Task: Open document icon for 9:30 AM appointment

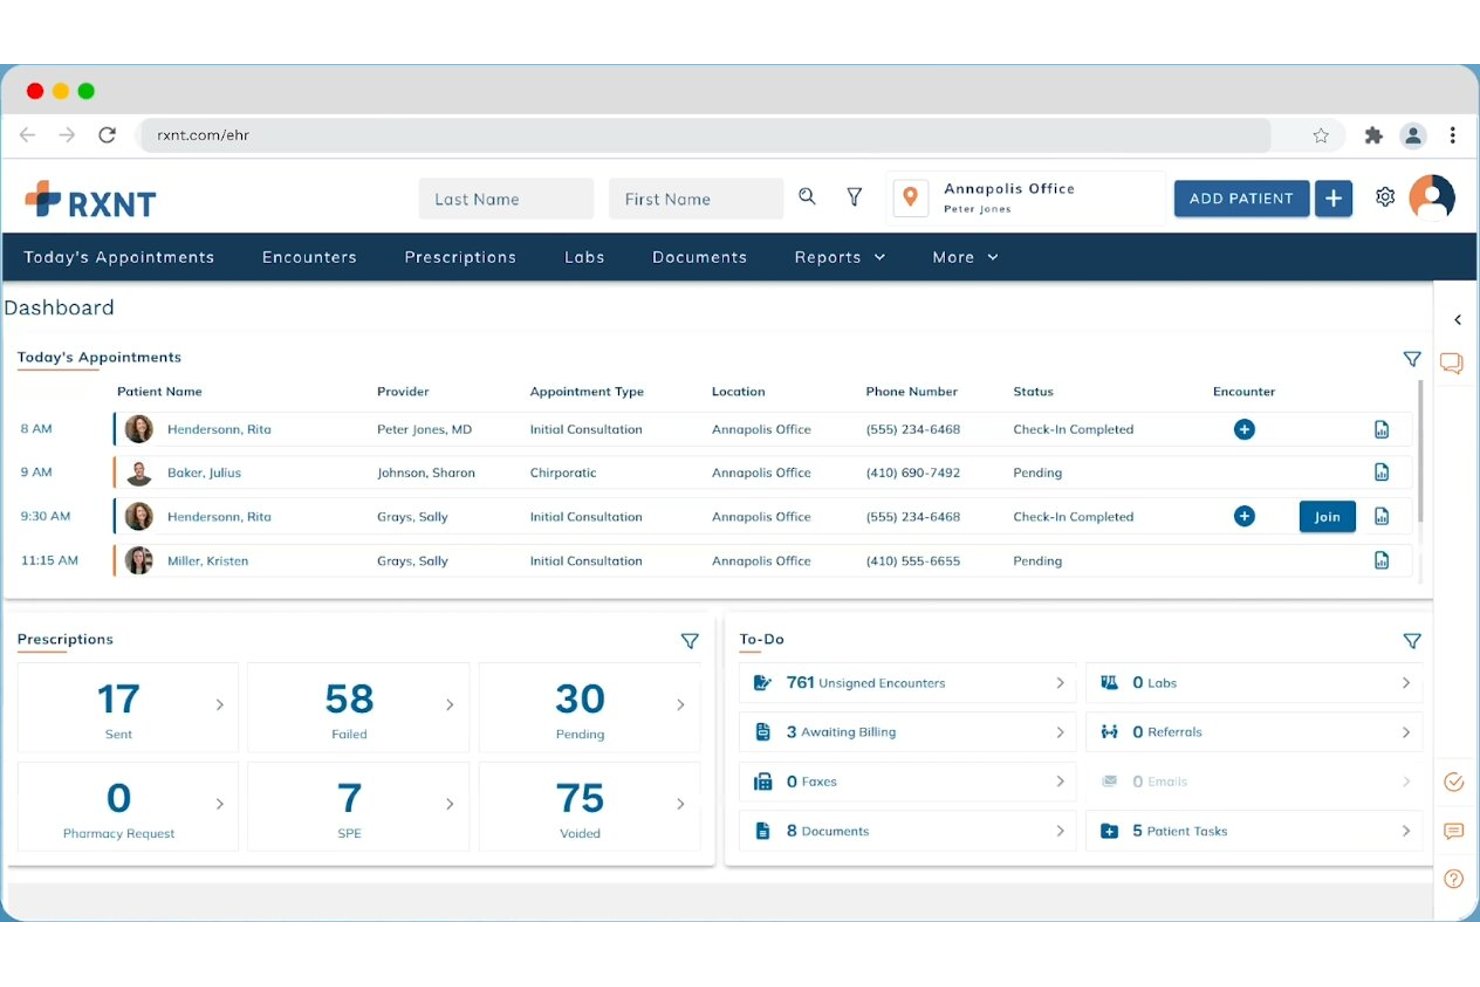Action: [x=1381, y=516]
